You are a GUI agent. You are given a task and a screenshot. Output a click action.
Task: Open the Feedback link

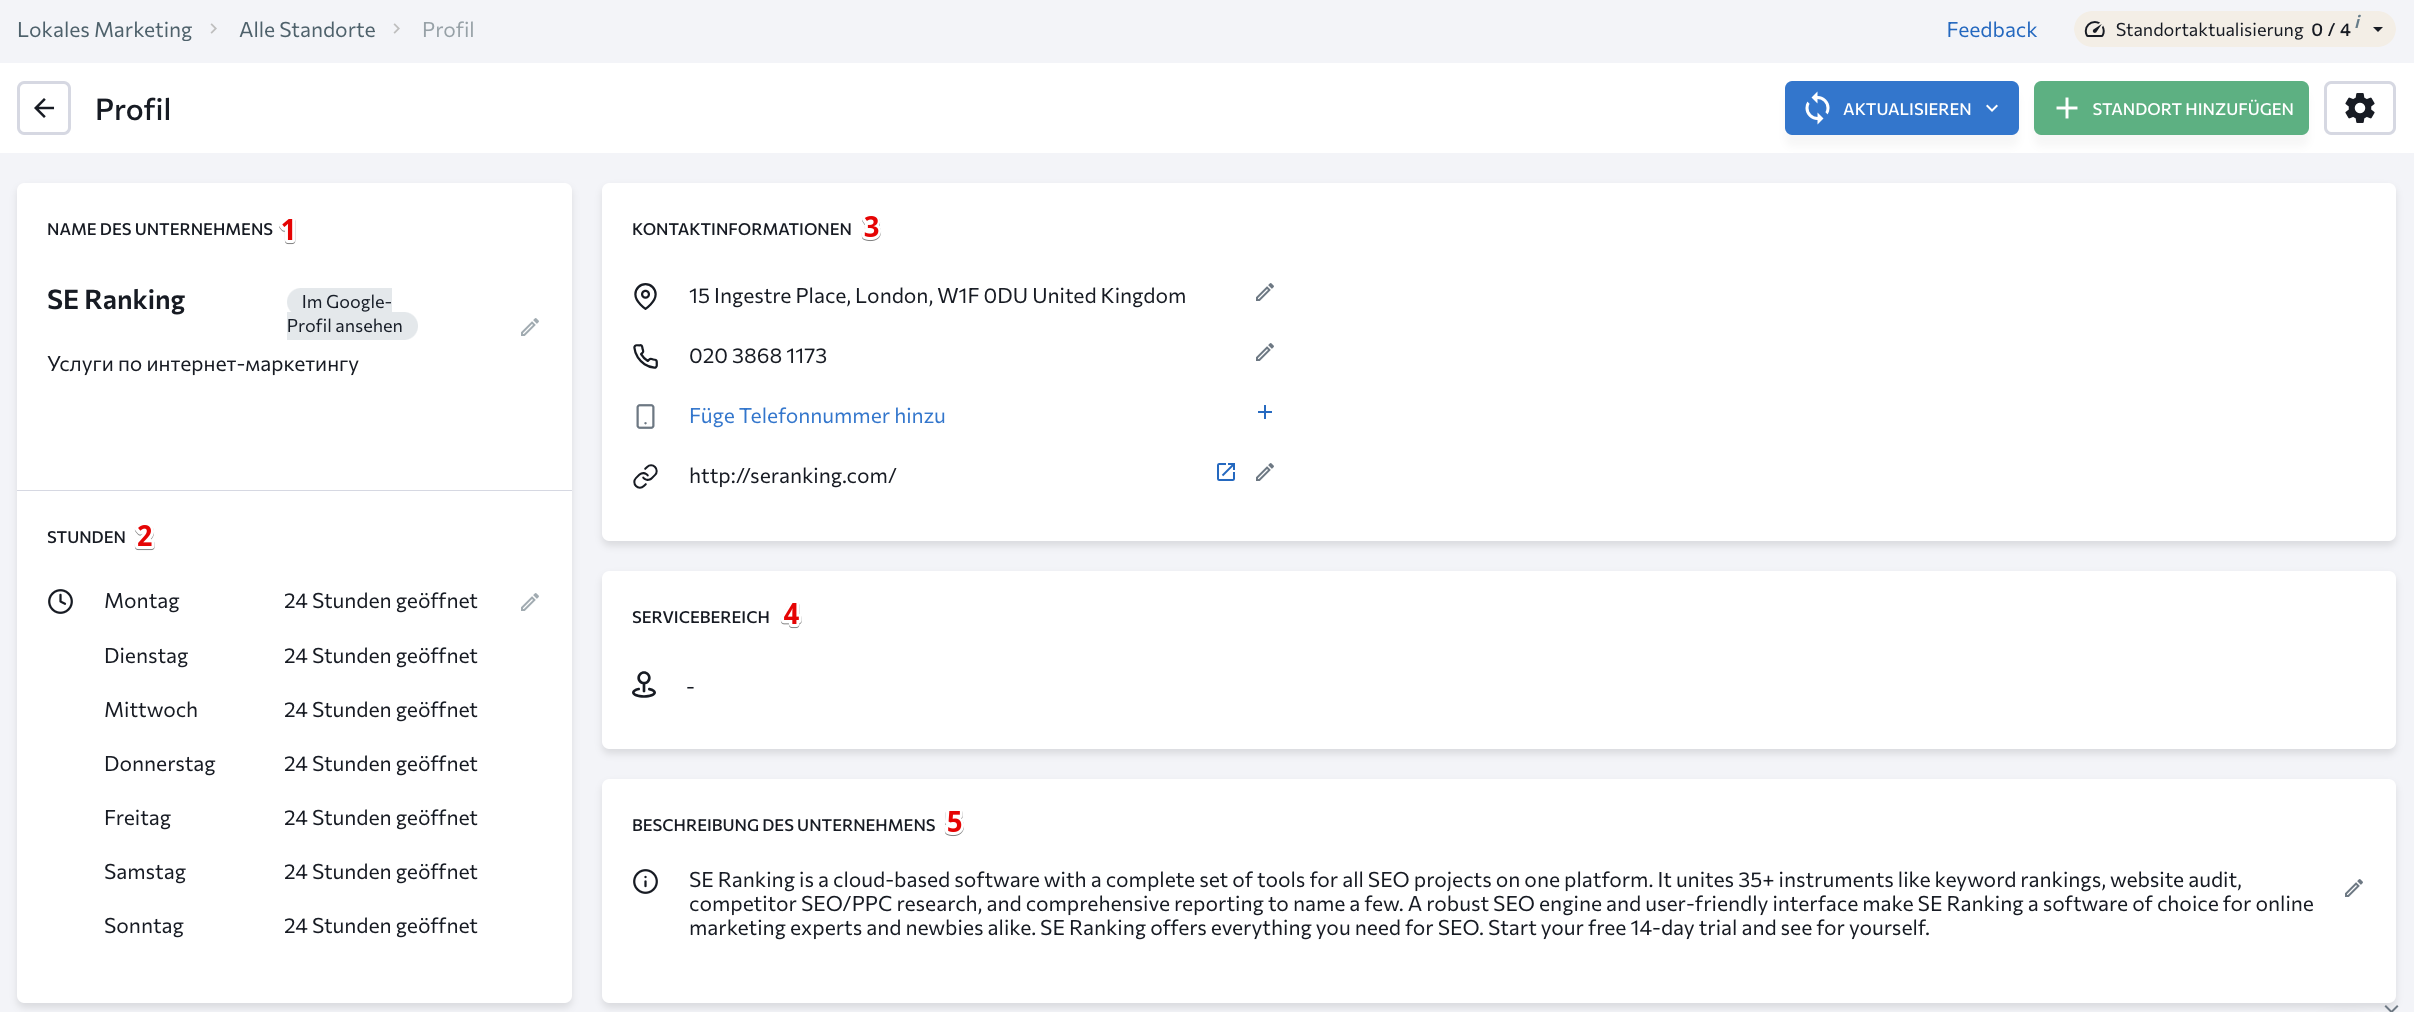point(1991,30)
